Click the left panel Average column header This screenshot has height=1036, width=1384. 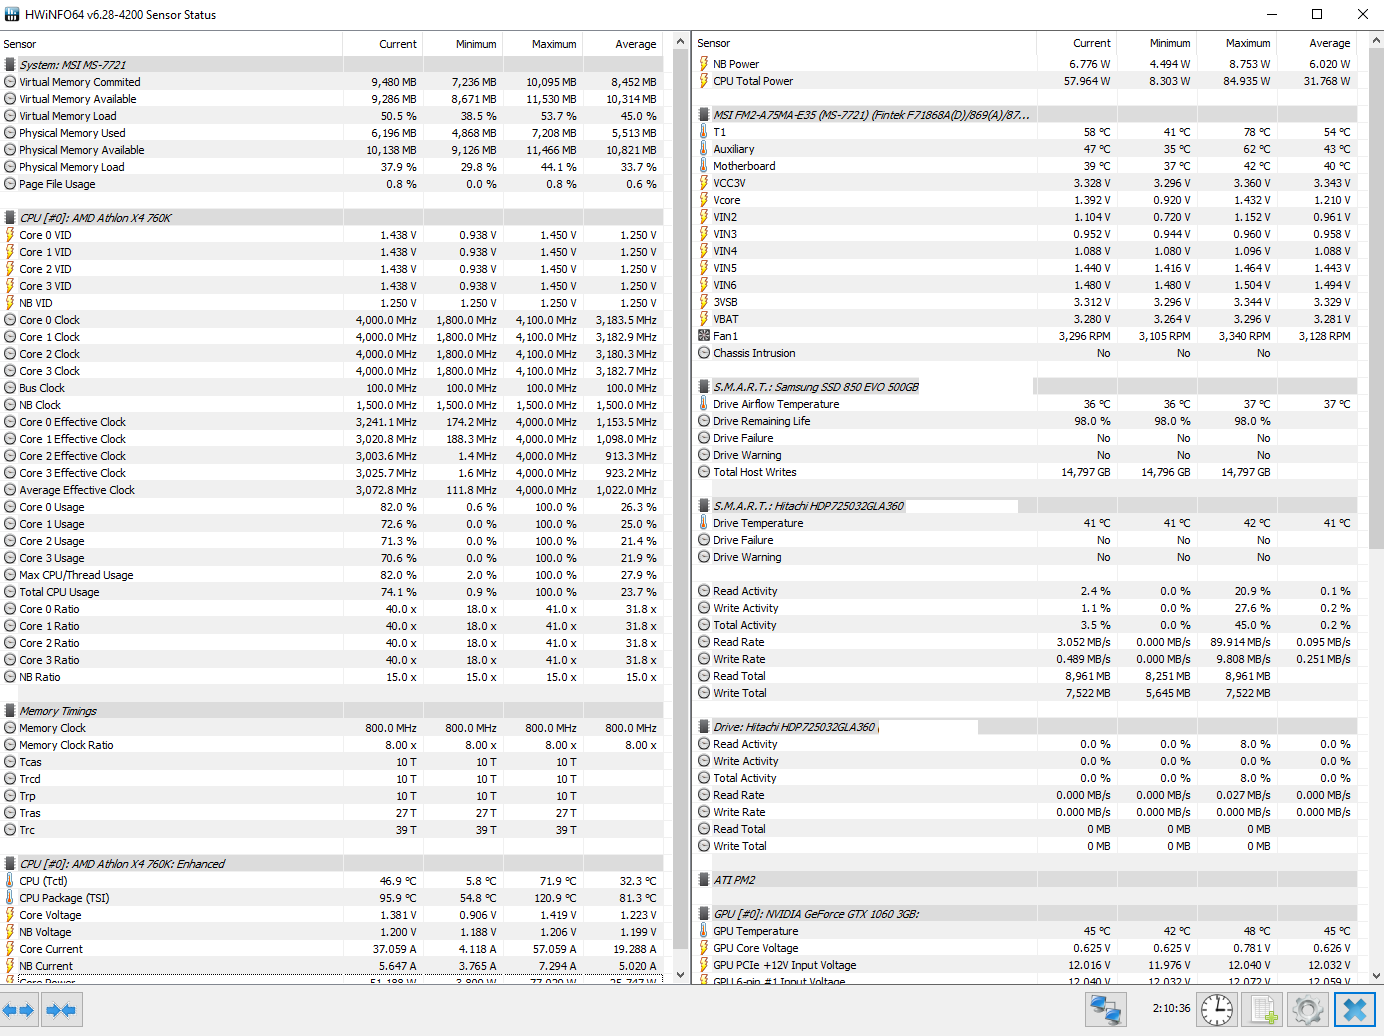coord(623,44)
